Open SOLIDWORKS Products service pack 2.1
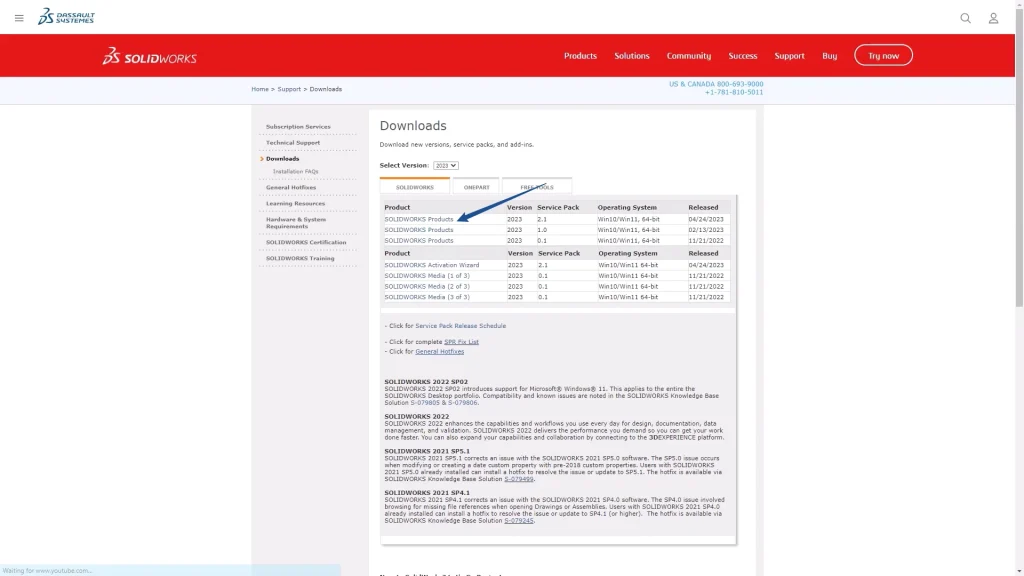The height and width of the screenshot is (576, 1024). click(x=419, y=219)
